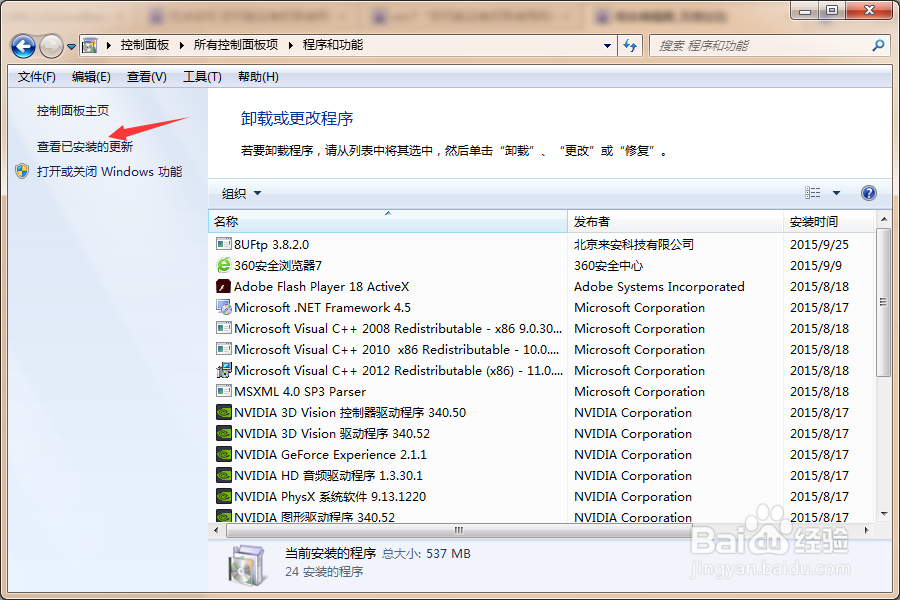Click the 8UFtp 3.8.2.0 icon
900x600 pixels.
(223, 244)
